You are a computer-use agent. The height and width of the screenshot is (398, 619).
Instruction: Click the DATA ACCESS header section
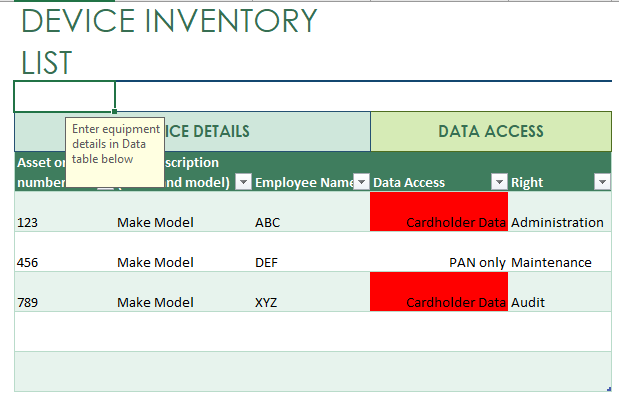pyautogui.click(x=491, y=131)
